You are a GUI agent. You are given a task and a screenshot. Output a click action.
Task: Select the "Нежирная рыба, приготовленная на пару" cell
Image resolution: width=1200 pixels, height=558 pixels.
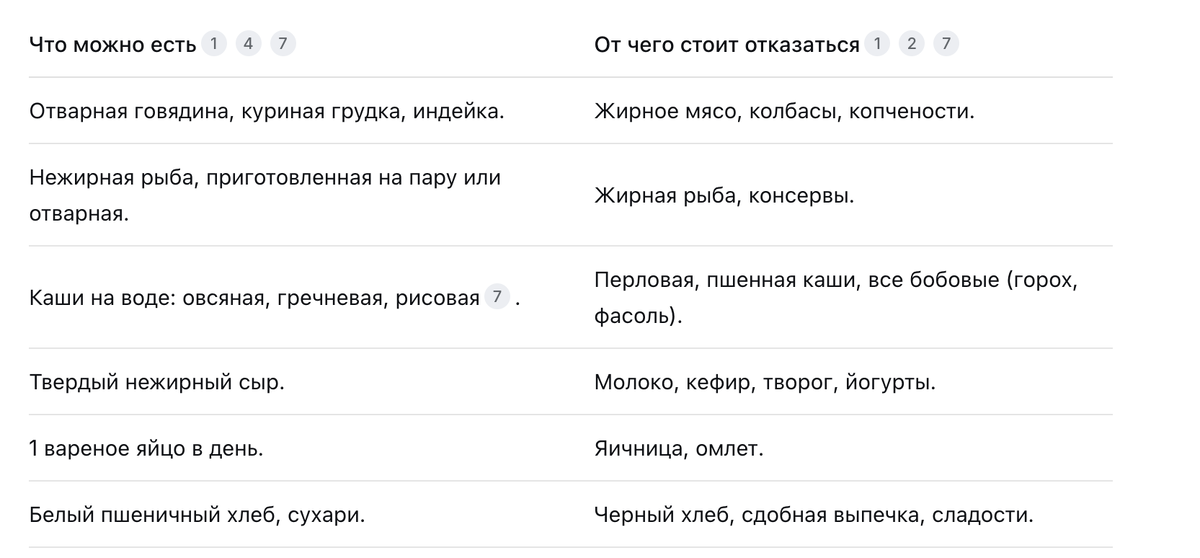click(x=265, y=195)
